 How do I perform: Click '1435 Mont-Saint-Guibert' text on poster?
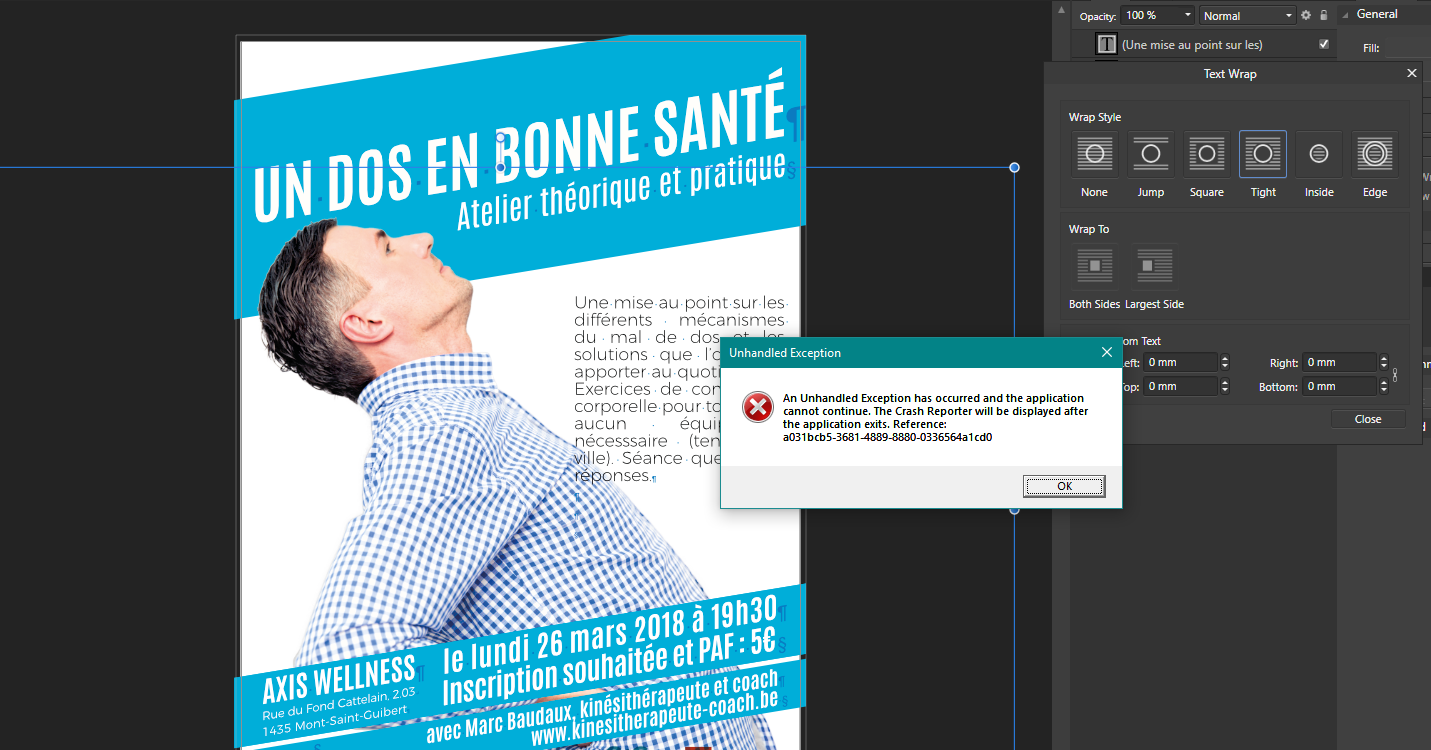point(335,720)
